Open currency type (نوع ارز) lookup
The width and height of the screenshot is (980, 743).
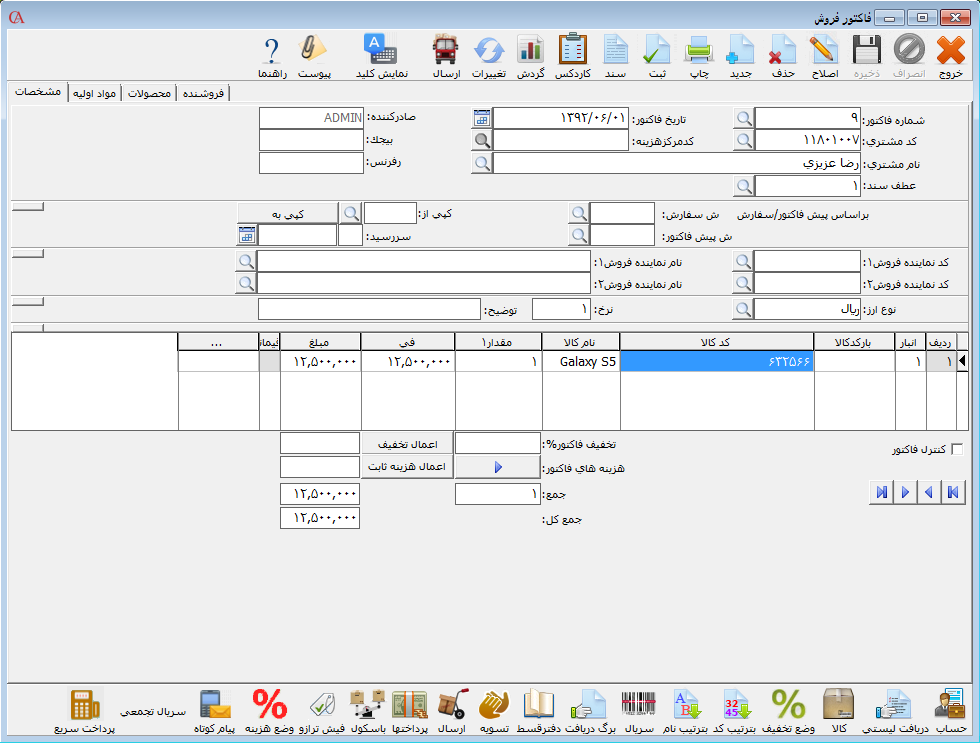click(743, 310)
